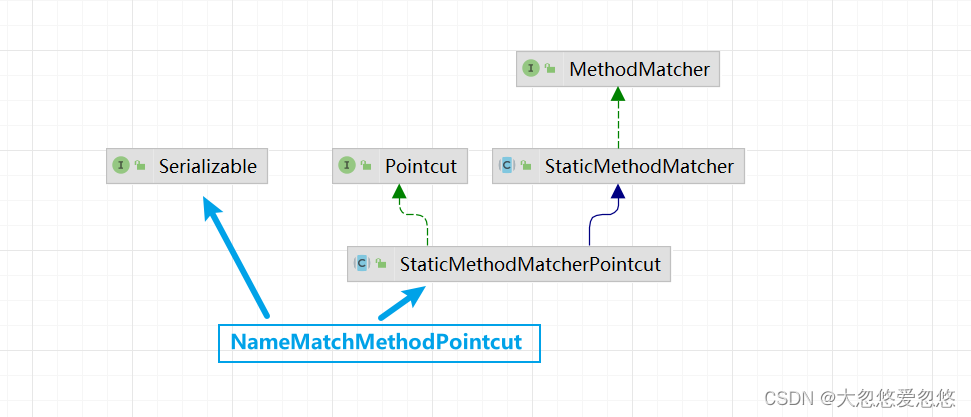
Task: Click the interface icon beside Serializable
Action: point(121,165)
